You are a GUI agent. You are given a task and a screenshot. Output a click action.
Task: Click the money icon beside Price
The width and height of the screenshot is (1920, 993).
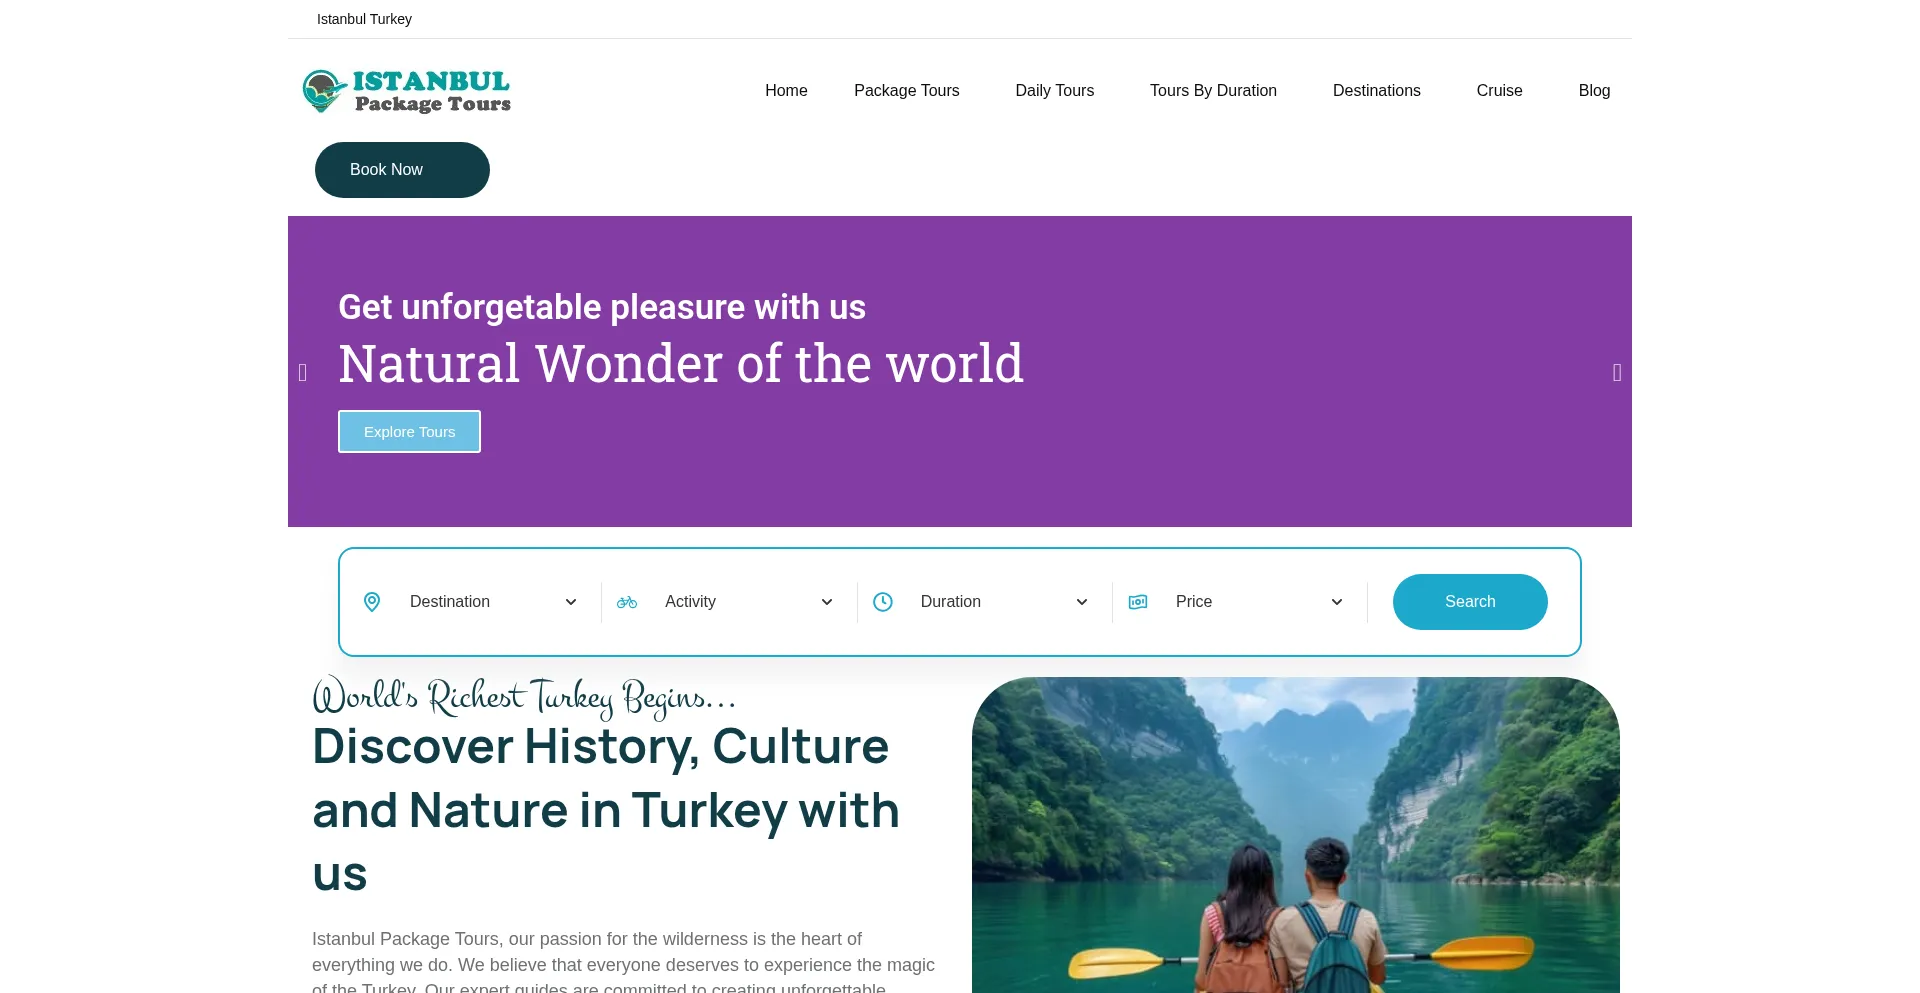1138,602
